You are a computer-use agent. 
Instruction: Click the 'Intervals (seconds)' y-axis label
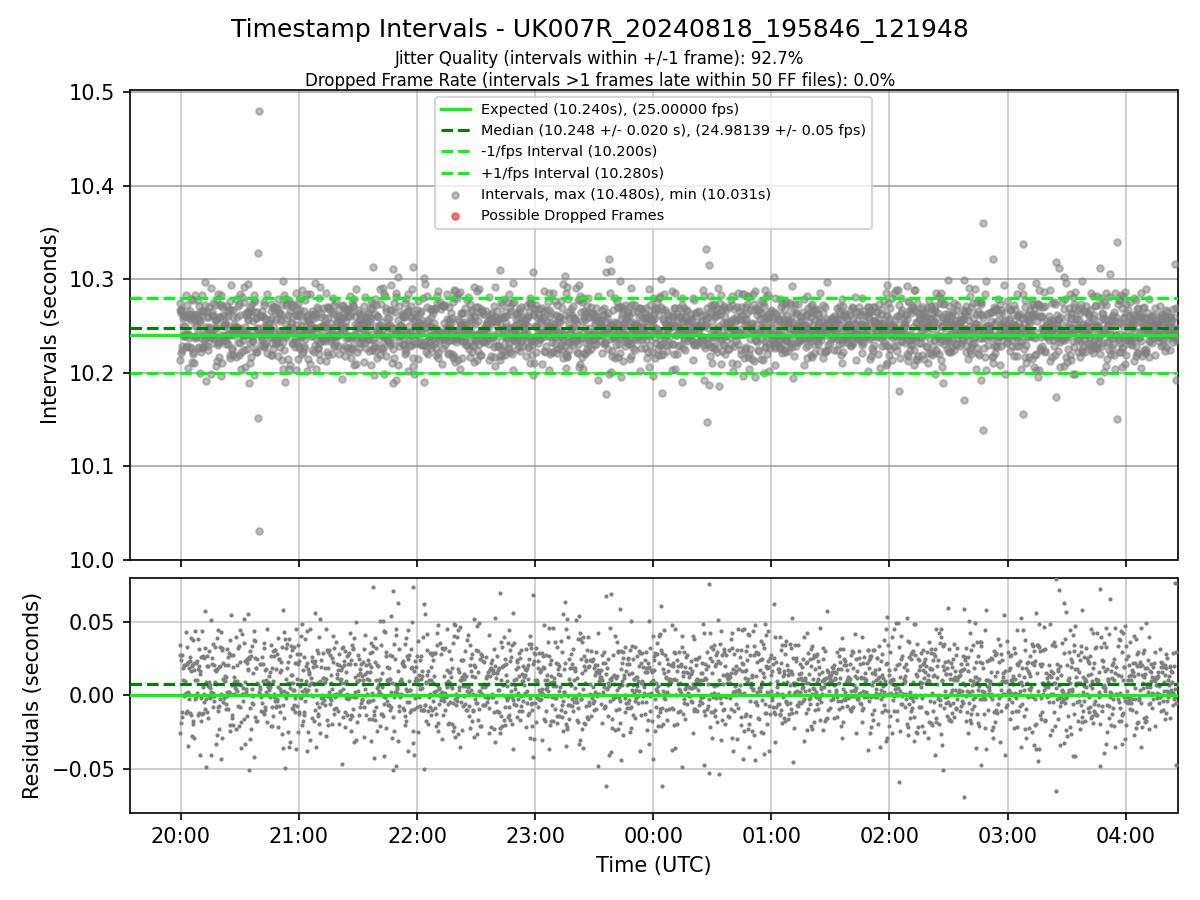click(x=50, y=325)
